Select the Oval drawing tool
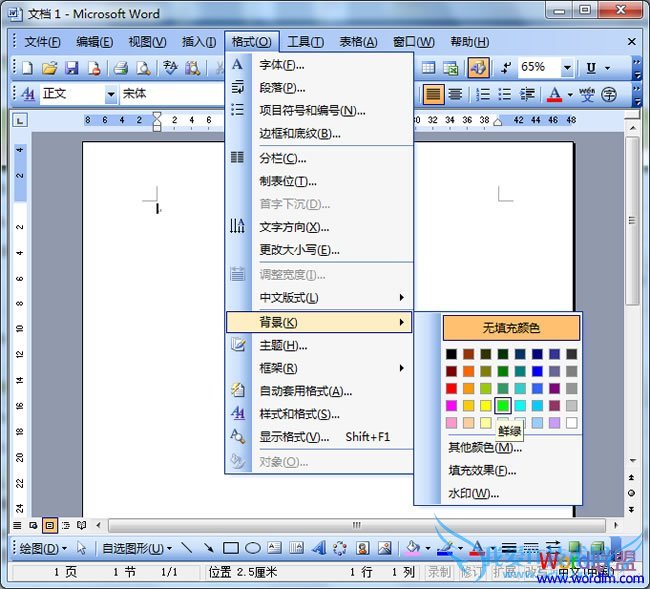The width and height of the screenshot is (650, 589). point(252,548)
